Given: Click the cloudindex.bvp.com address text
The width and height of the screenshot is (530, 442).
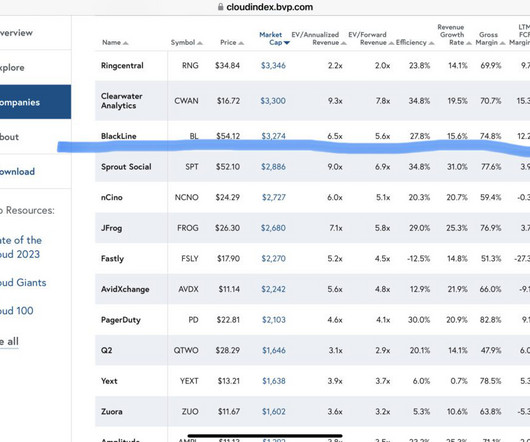Looking at the screenshot, I should point(269,7).
